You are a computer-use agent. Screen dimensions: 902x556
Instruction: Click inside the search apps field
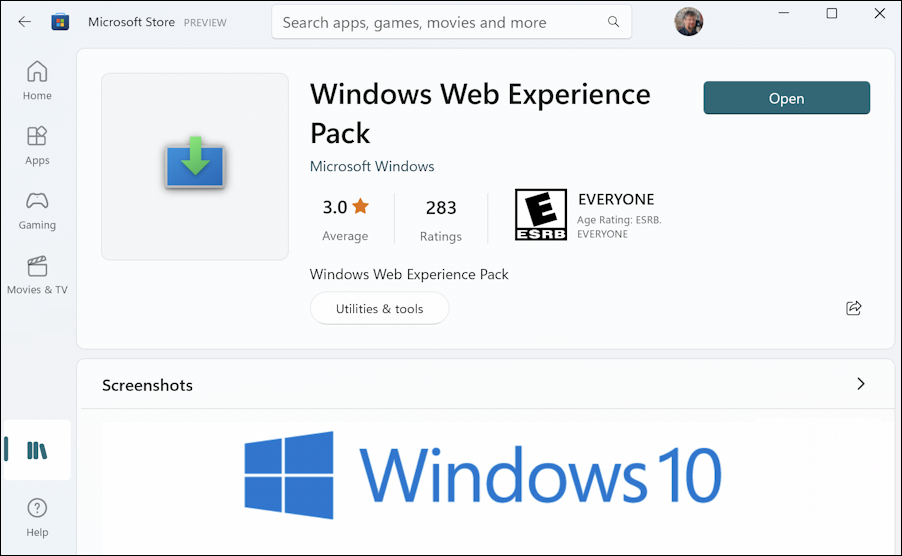point(451,22)
